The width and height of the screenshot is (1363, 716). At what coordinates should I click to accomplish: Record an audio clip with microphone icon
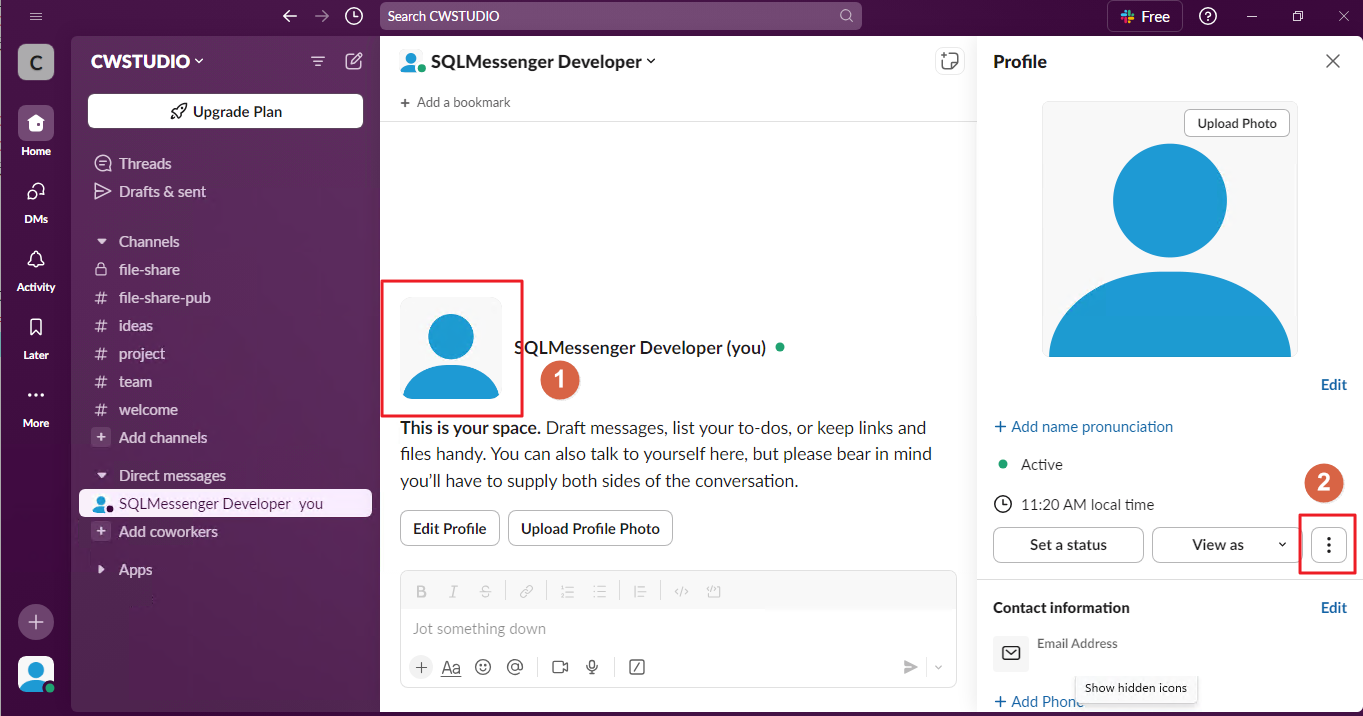[x=592, y=667]
